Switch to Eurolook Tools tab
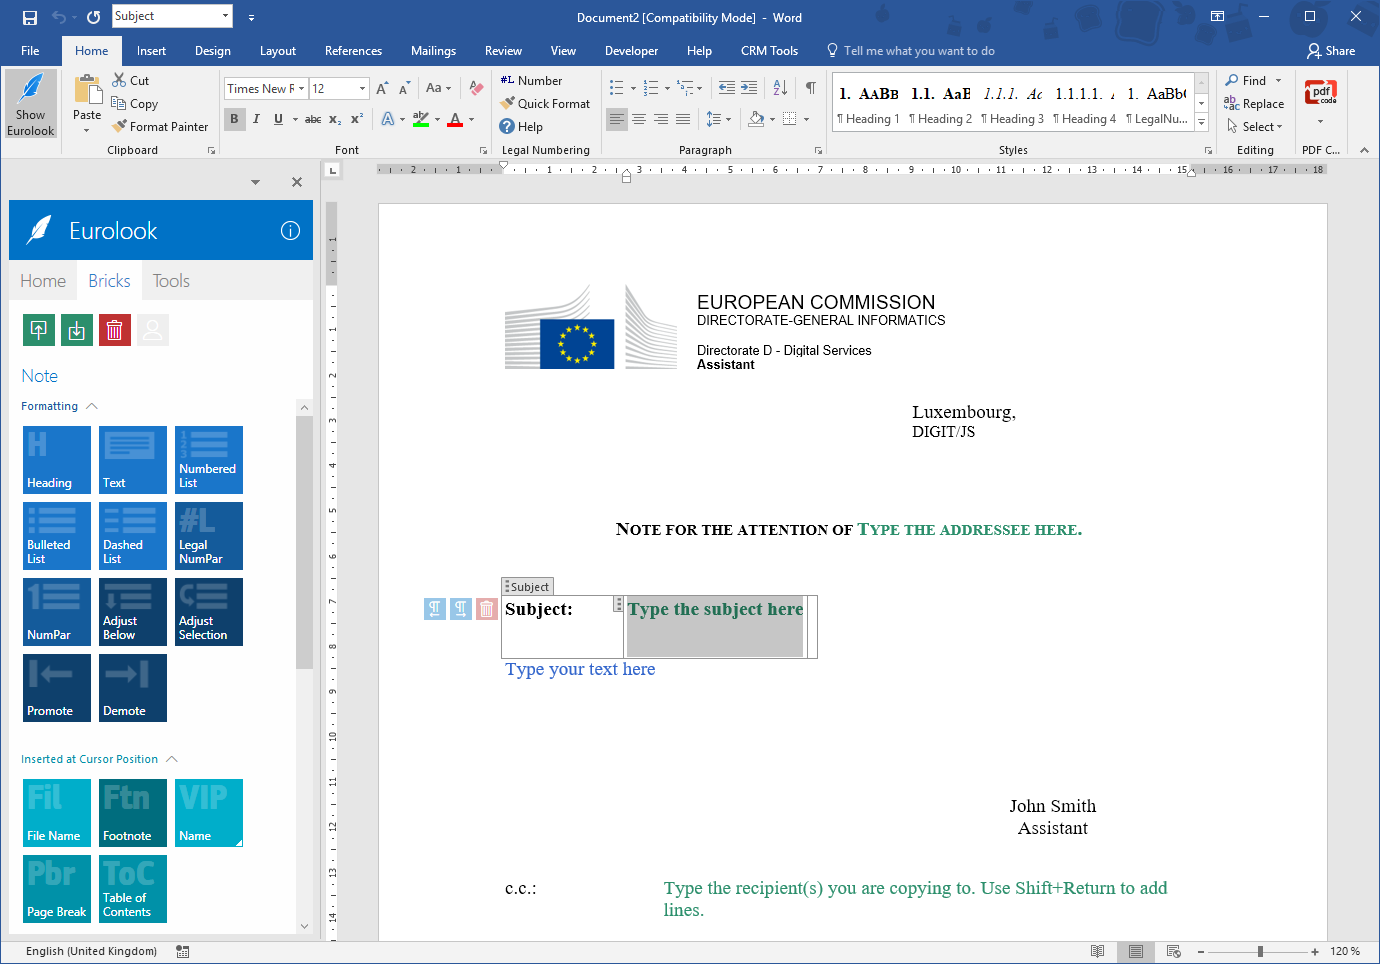 pyautogui.click(x=171, y=281)
